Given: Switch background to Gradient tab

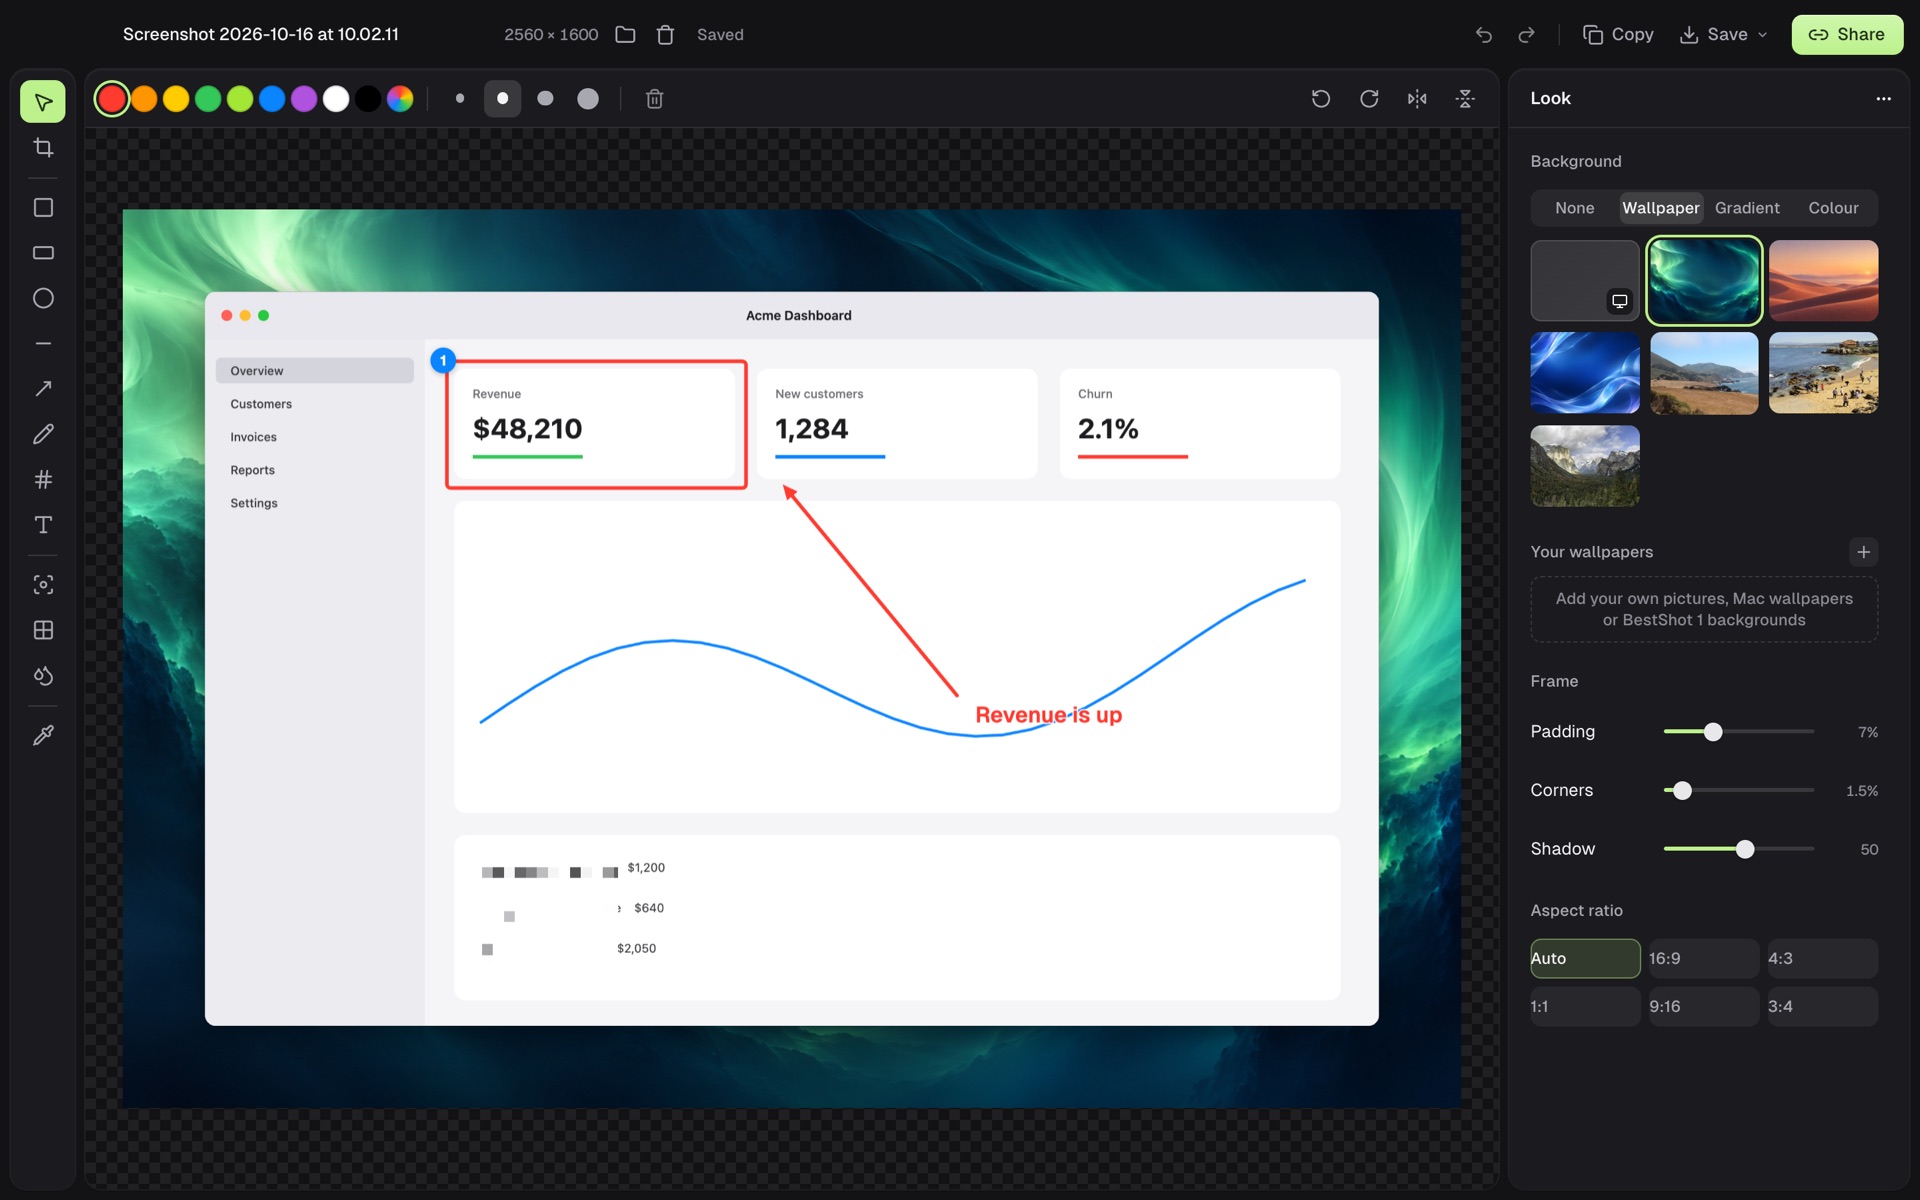Looking at the screenshot, I should [x=1747, y=208].
